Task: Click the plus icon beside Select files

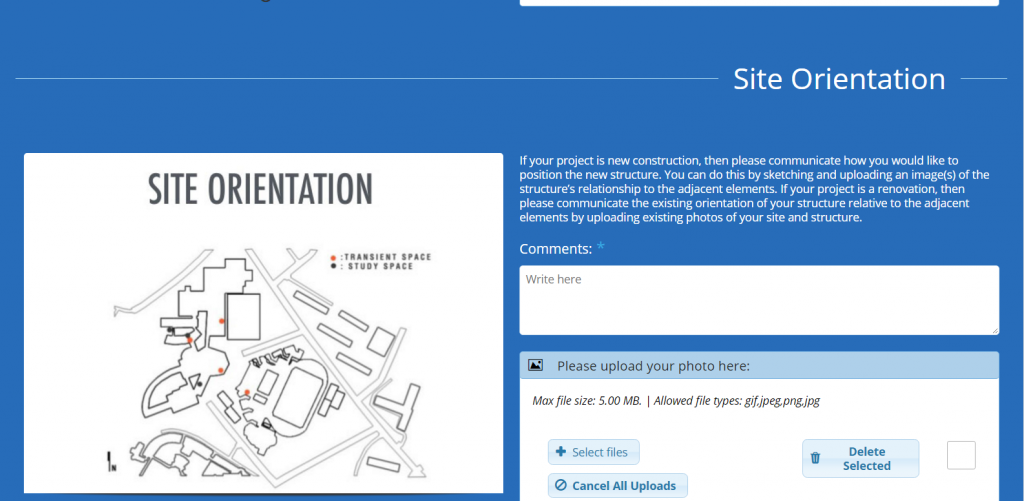Action: coord(561,452)
